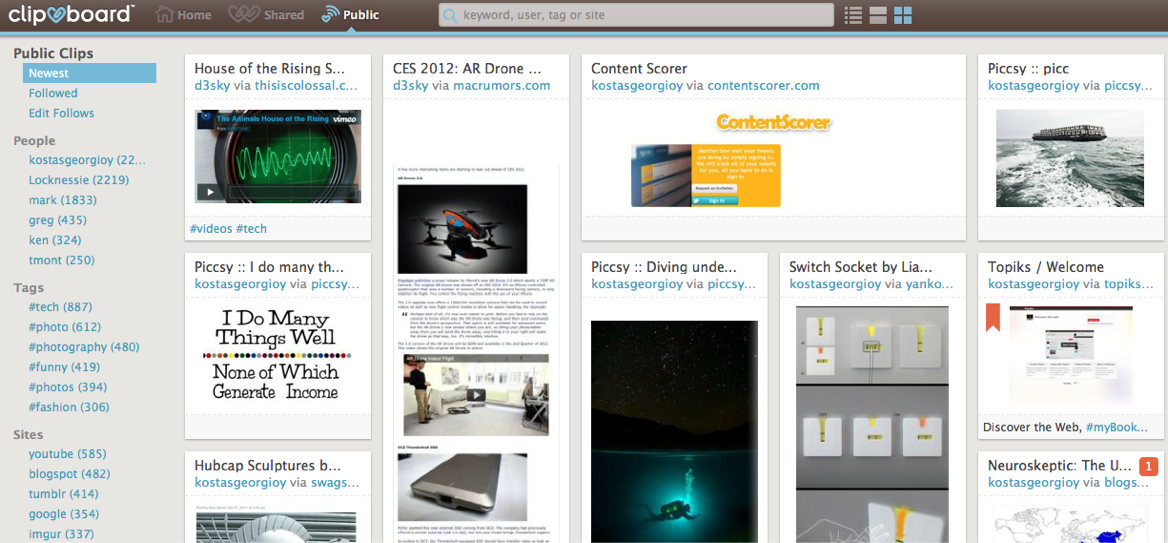Type in the keyword search field

click(x=640, y=16)
